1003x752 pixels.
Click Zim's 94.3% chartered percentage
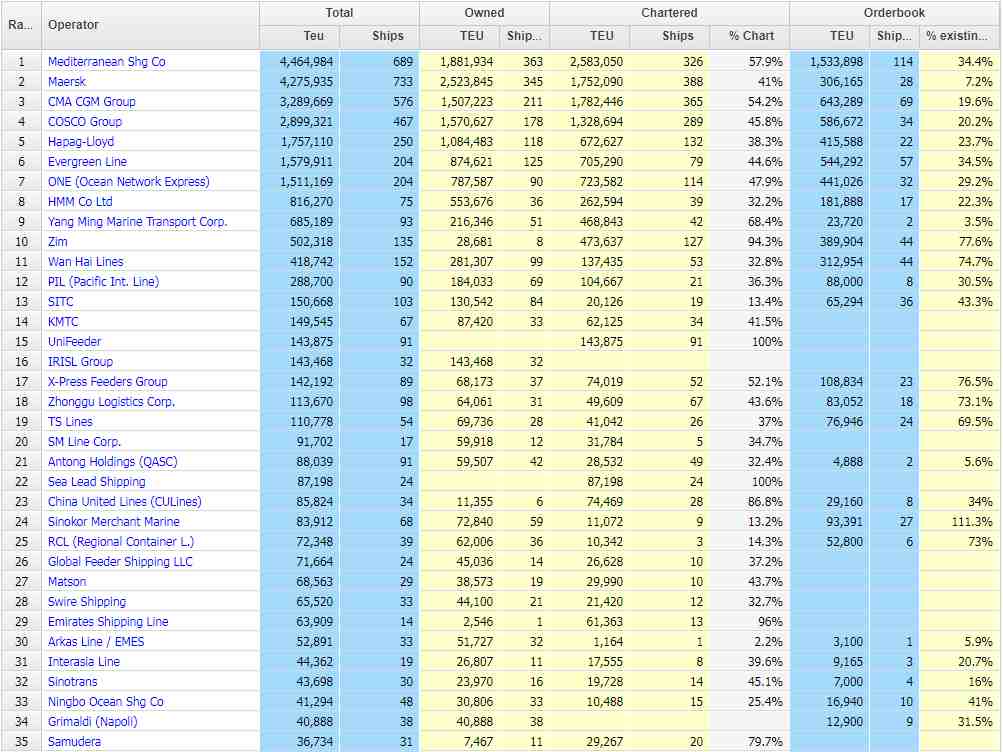coord(765,241)
